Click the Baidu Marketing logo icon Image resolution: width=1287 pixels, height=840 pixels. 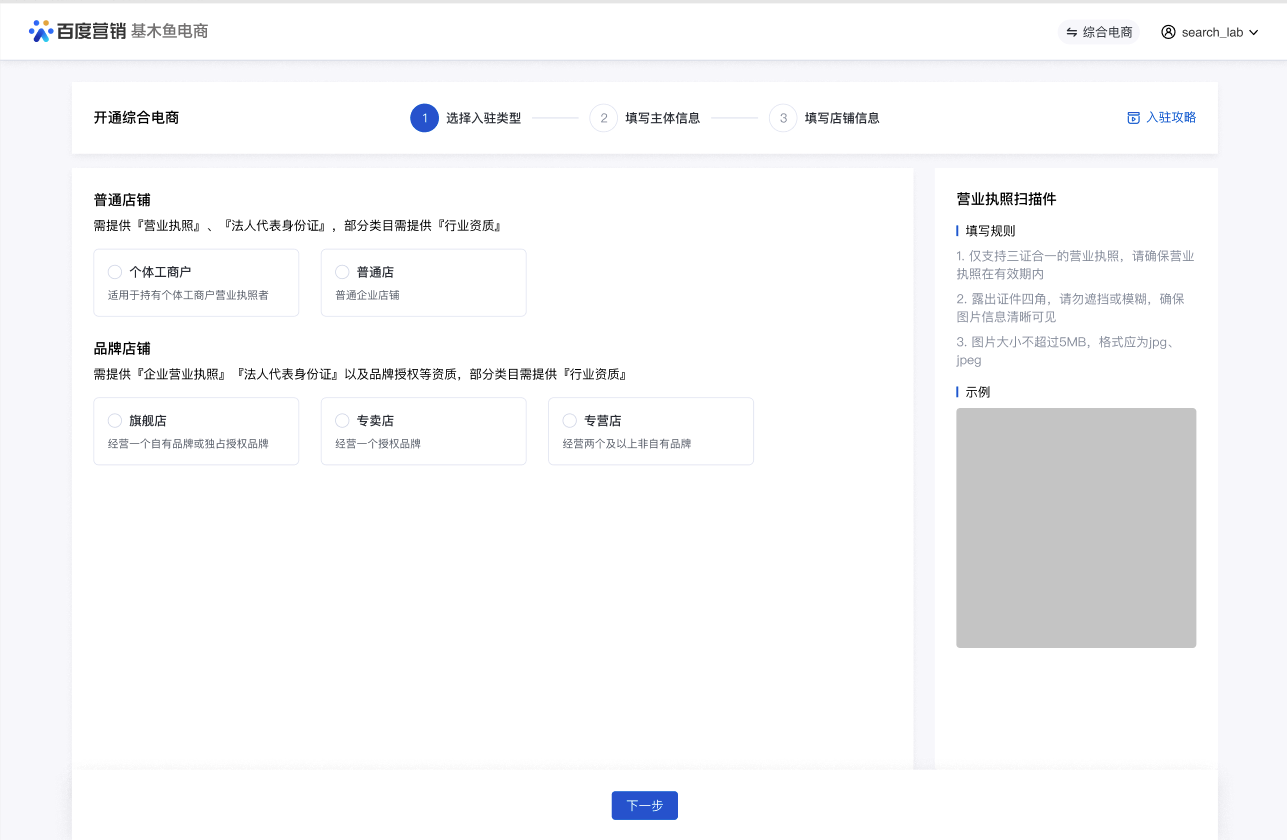41,31
